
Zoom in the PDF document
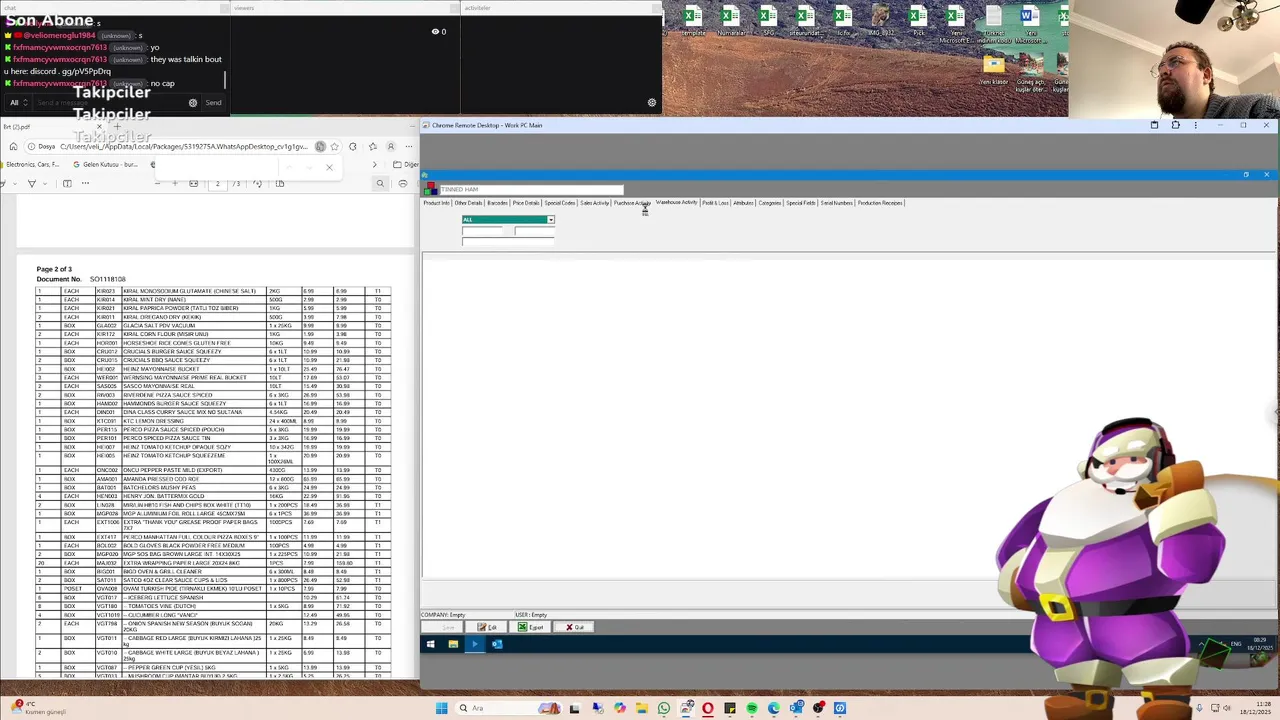[175, 183]
